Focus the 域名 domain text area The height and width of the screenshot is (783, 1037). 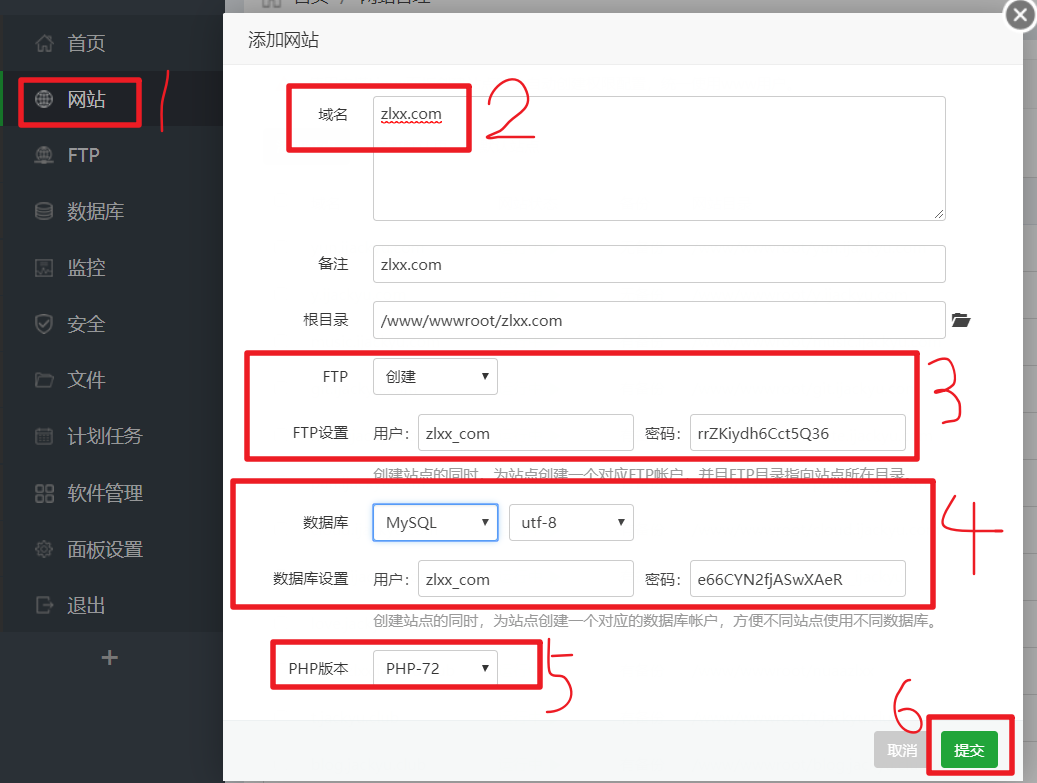(x=658, y=160)
